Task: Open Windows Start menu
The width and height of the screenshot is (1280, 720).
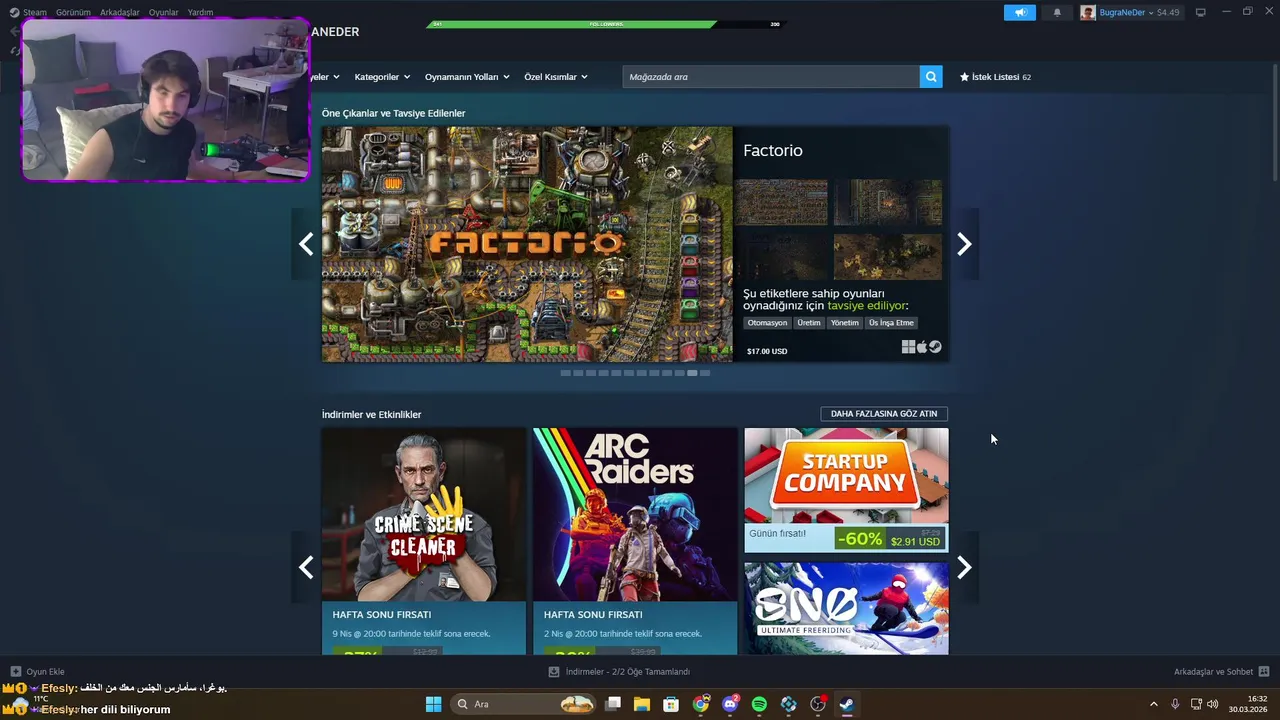Action: tap(433, 704)
